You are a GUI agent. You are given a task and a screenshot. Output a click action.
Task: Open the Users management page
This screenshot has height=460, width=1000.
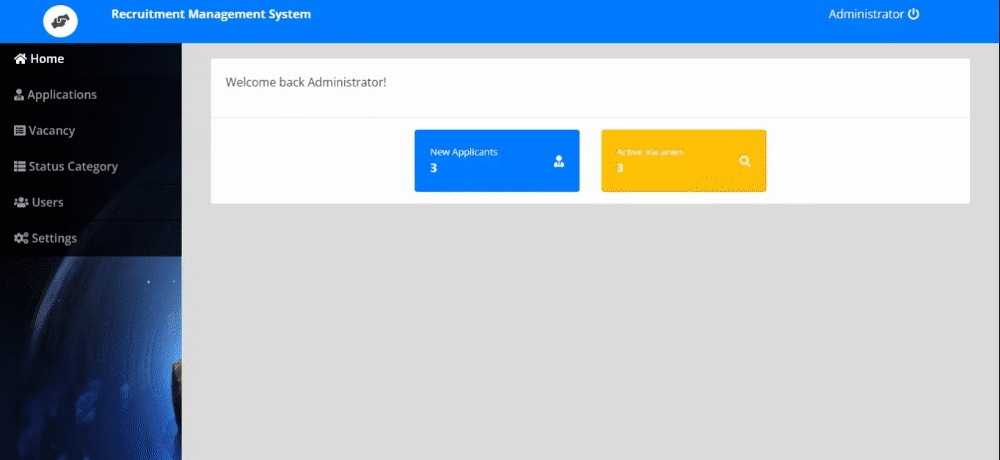coord(91,202)
